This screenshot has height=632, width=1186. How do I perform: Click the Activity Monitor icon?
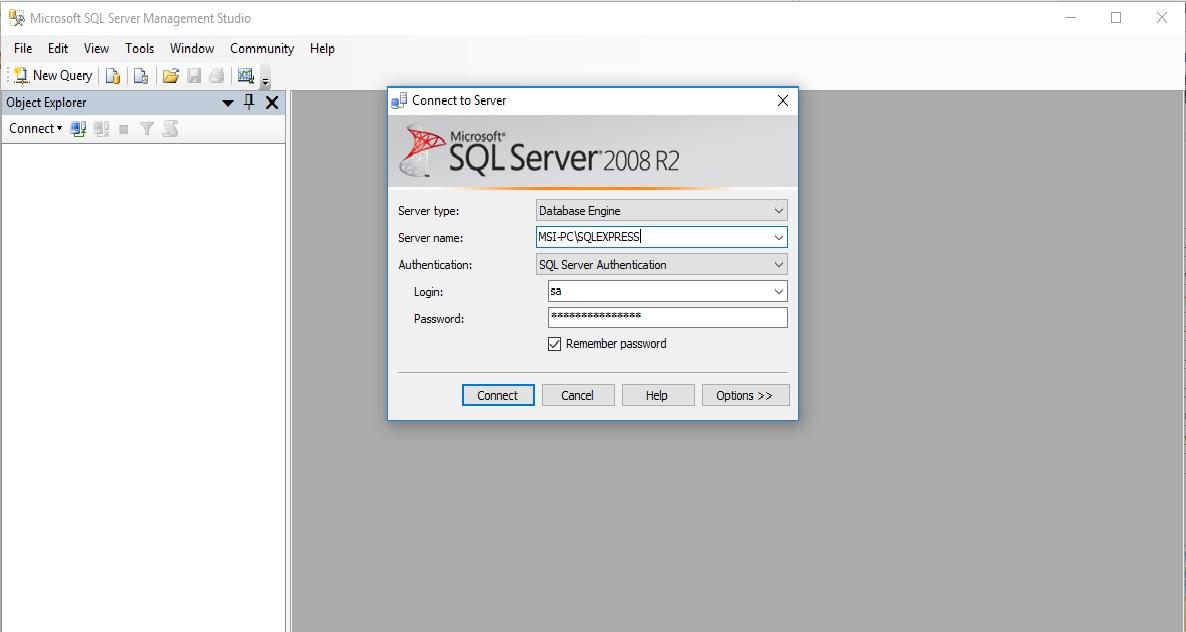click(x=245, y=76)
